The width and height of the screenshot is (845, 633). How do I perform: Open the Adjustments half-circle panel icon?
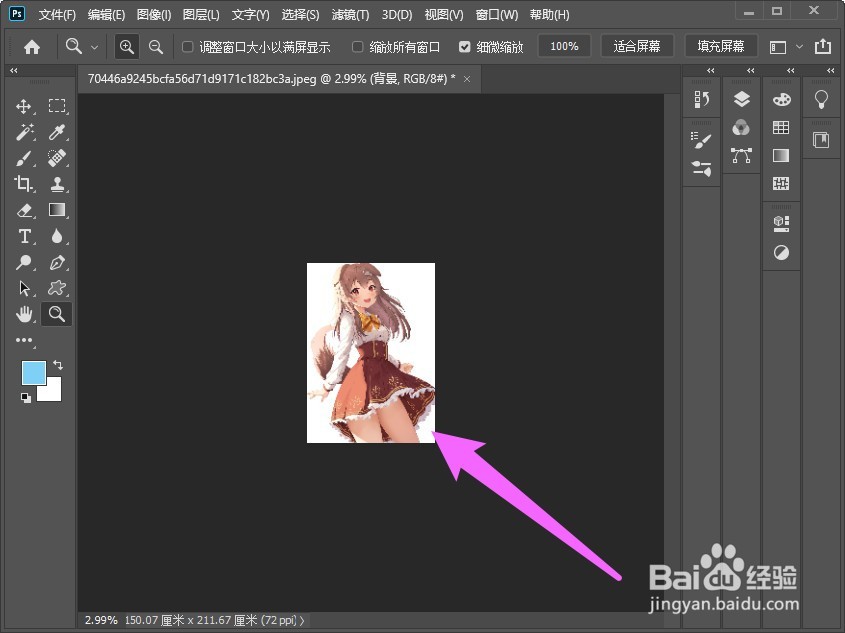(781, 252)
